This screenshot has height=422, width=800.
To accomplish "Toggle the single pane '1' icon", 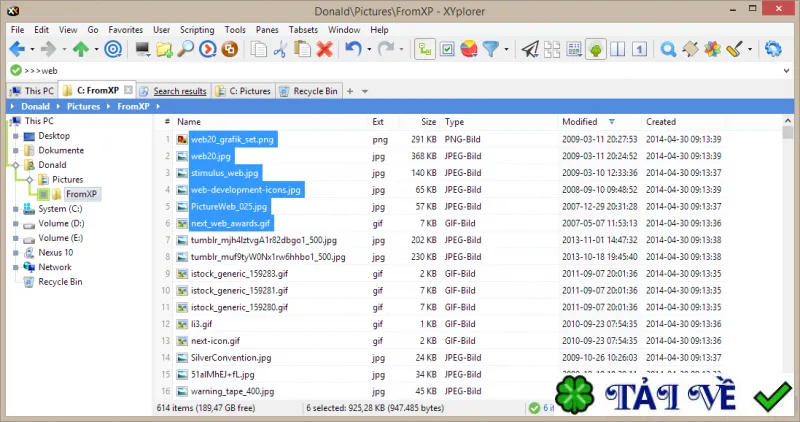I will click(640, 49).
